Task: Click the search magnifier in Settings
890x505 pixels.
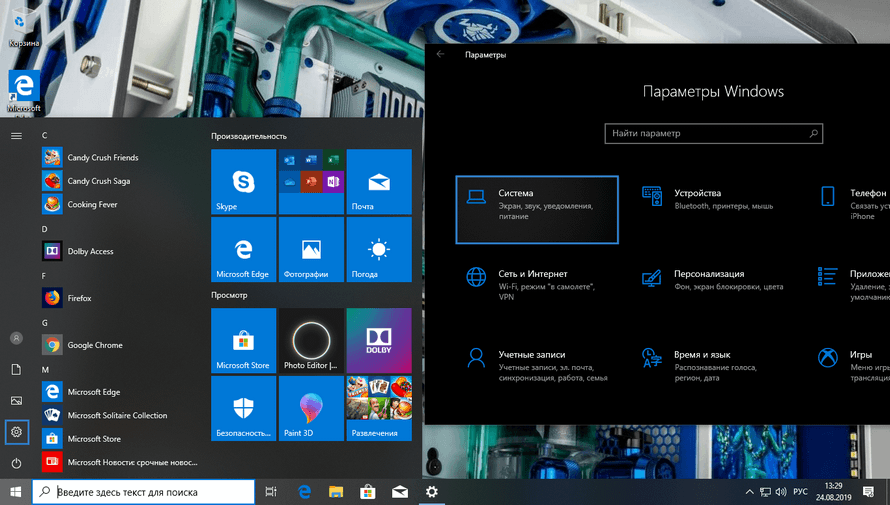Action: coord(813,133)
